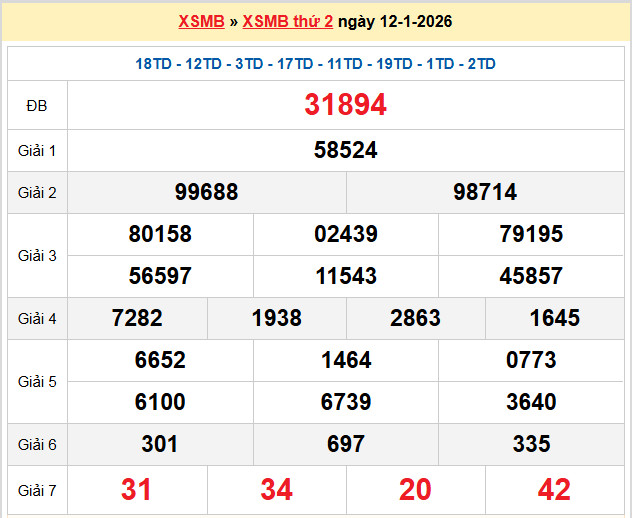Click second prize number 99688
Image resolution: width=632 pixels, height=518 pixels.
(206, 192)
